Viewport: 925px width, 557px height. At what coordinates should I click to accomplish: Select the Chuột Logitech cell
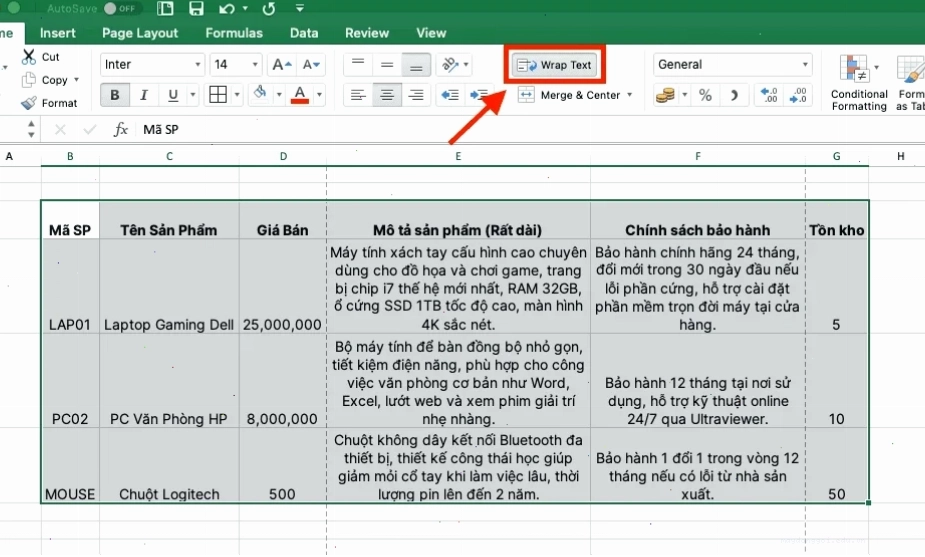pos(169,466)
